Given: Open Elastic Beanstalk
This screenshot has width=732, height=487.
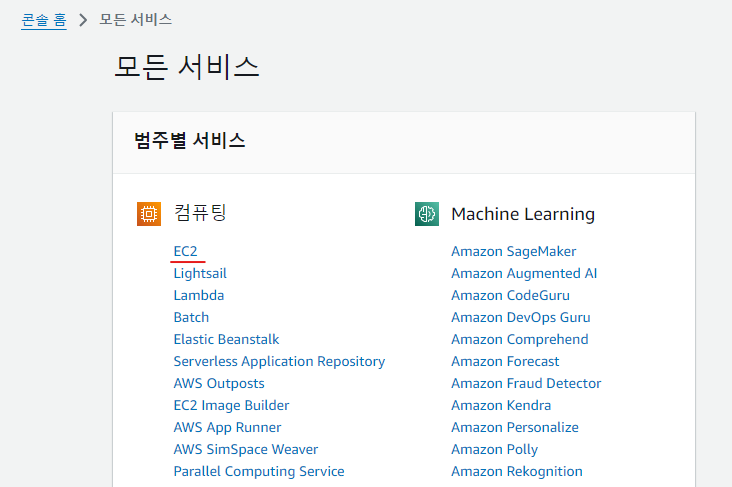Looking at the screenshot, I should [226, 339].
